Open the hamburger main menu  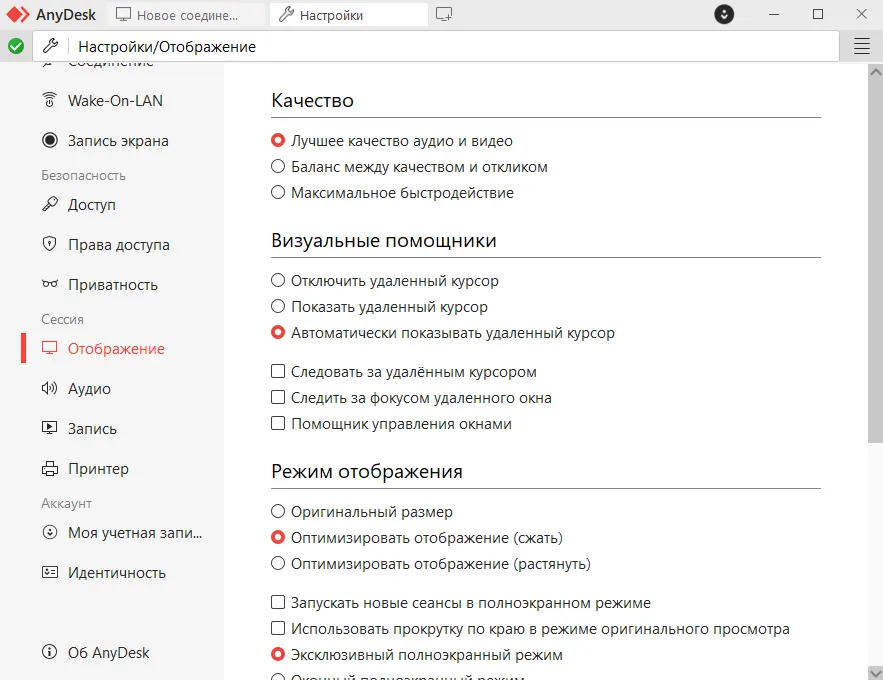861,46
